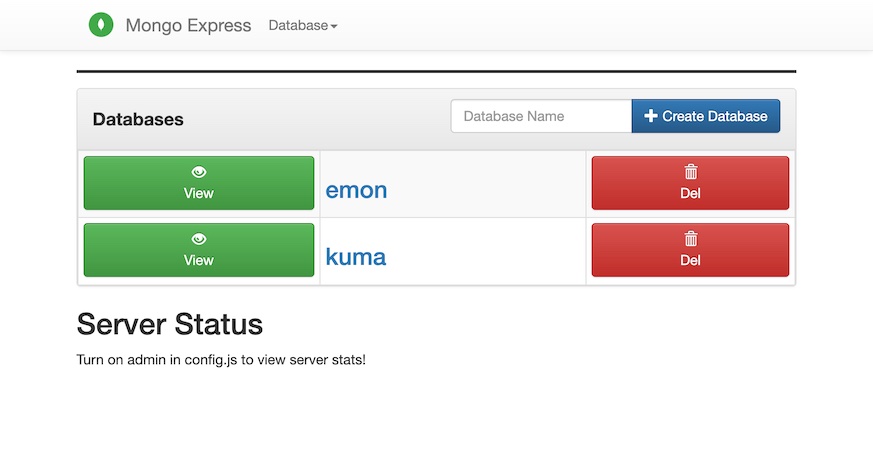This screenshot has height=450, width=873.
Task: Delete the emon database via Del label
Action: pos(690,194)
